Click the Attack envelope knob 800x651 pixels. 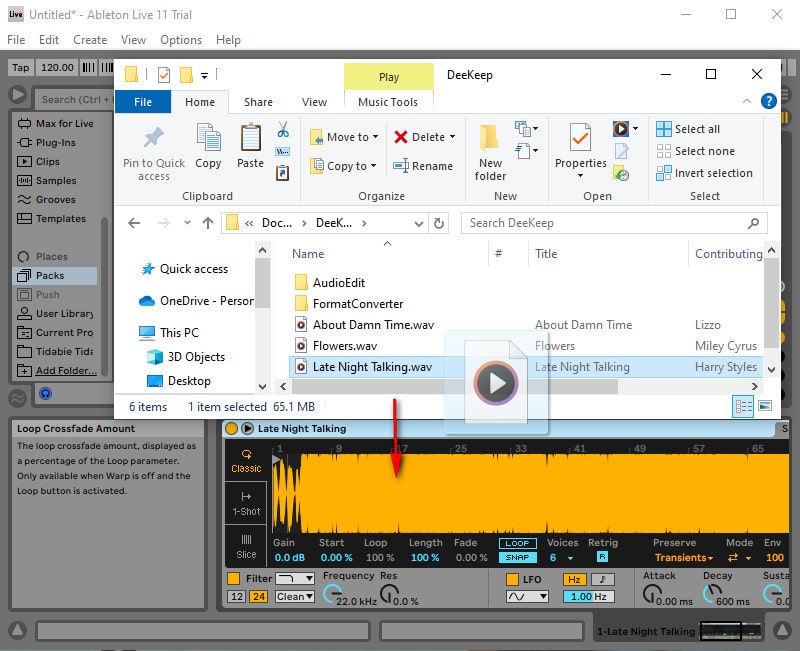point(651,594)
